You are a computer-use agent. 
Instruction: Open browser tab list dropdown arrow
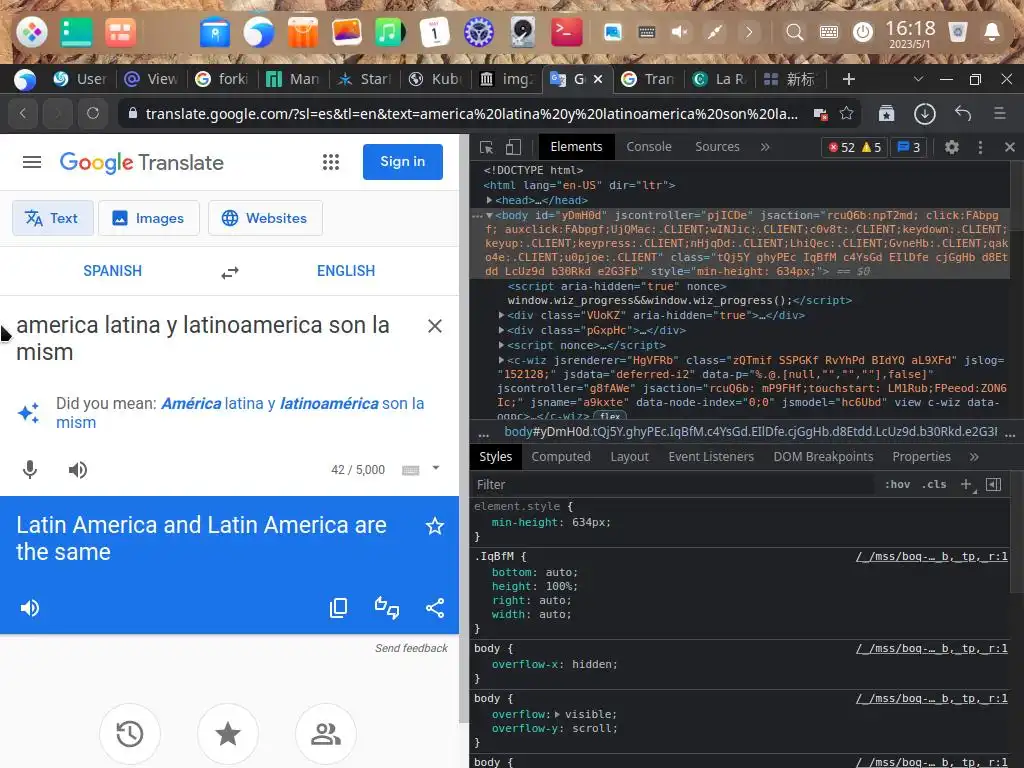tap(918, 79)
